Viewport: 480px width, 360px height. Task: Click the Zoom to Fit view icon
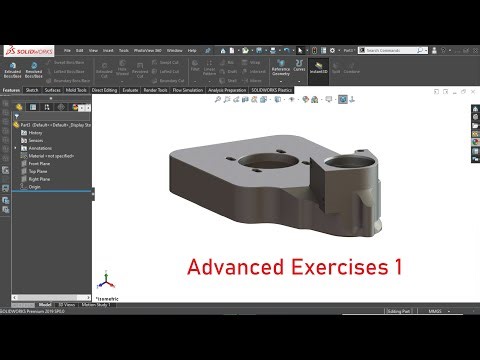point(218,99)
